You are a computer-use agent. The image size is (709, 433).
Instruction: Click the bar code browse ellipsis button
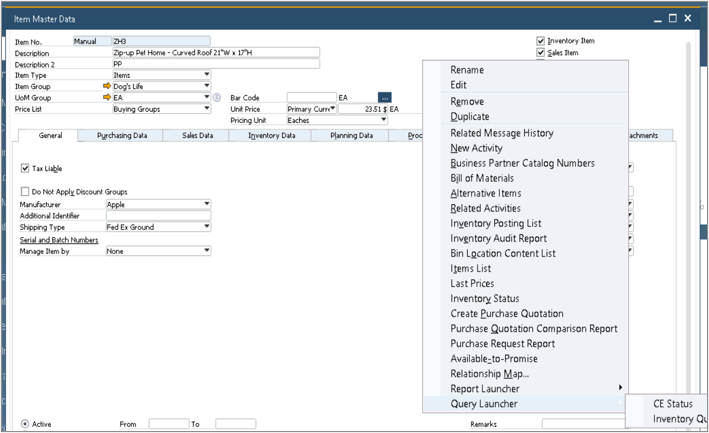[x=384, y=98]
